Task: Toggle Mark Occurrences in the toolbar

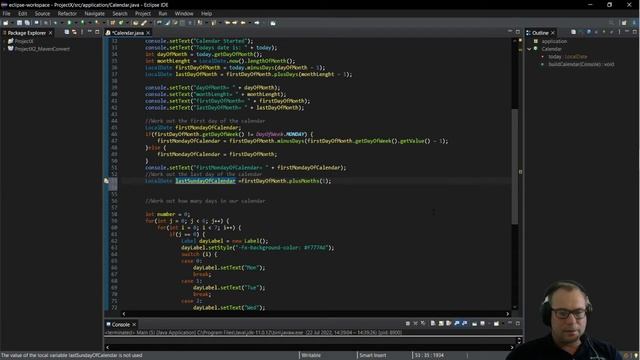Action: [167, 23]
